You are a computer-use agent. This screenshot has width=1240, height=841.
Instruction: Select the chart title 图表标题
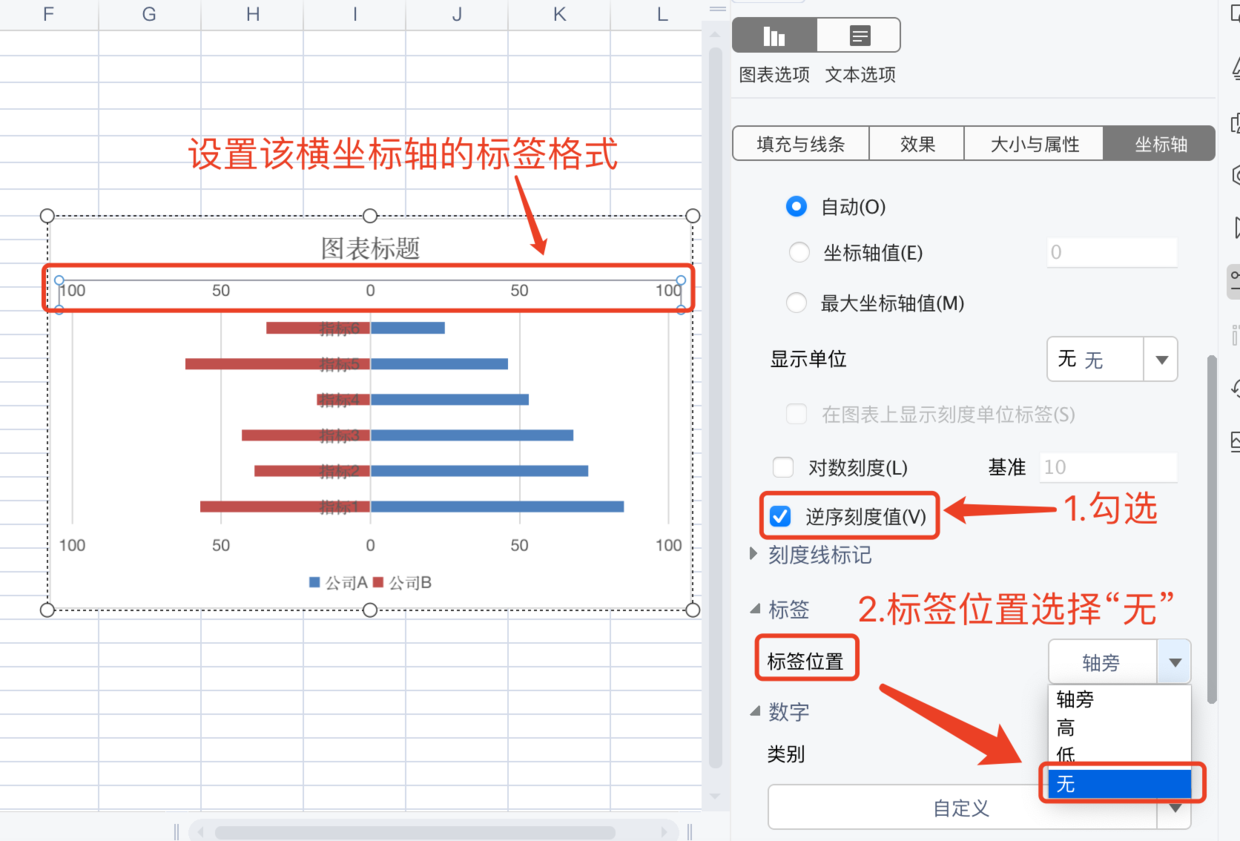[x=370, y=248]
